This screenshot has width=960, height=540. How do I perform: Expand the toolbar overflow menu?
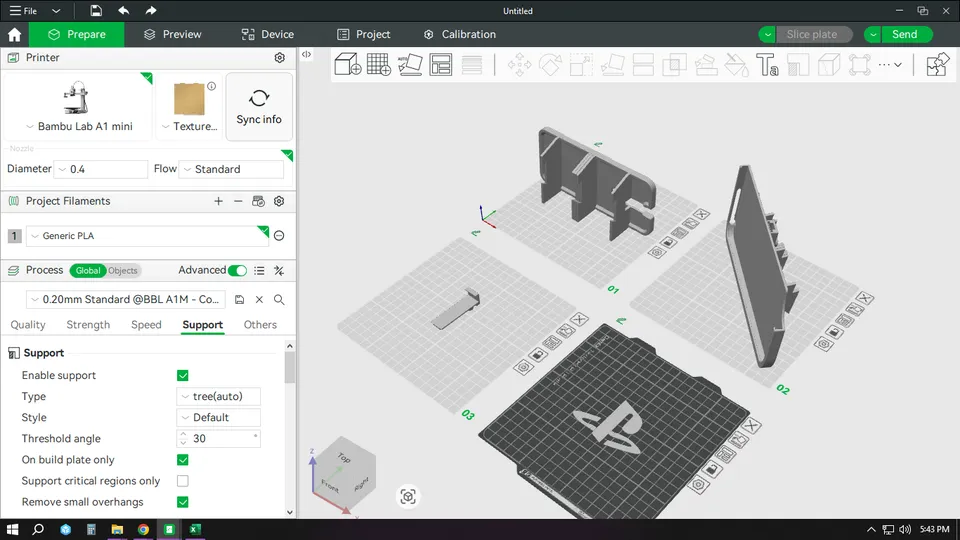point(890,64)
